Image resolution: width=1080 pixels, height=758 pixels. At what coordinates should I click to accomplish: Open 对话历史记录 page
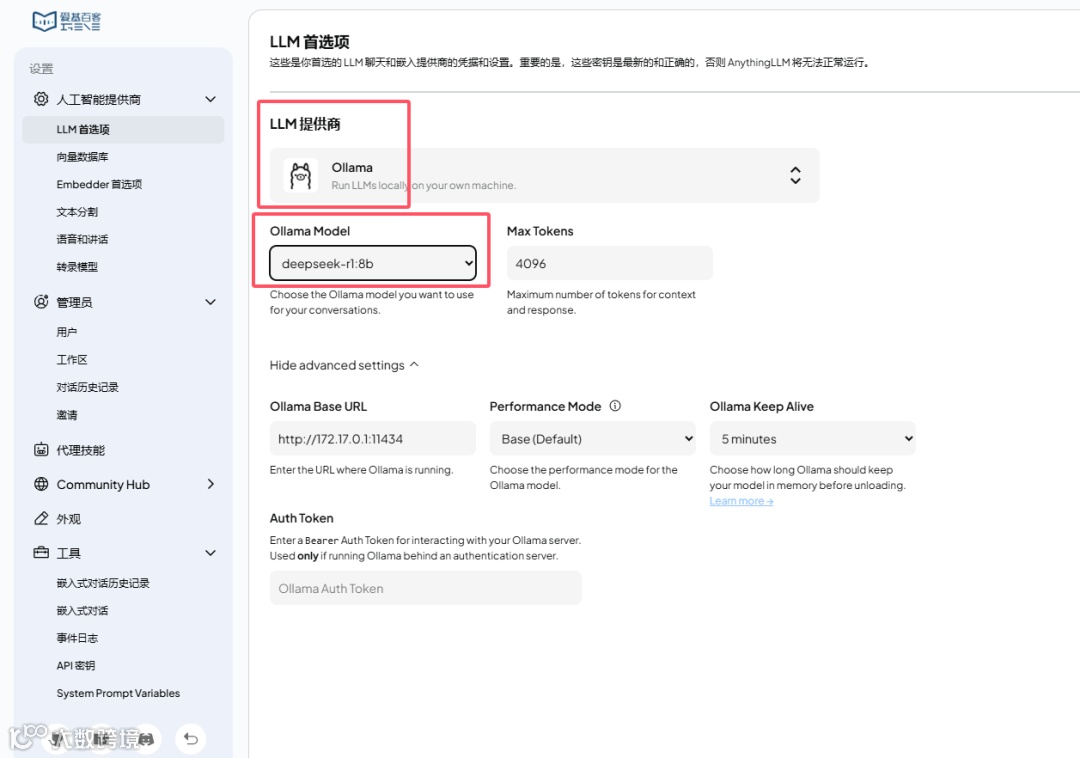click(87, 387)
